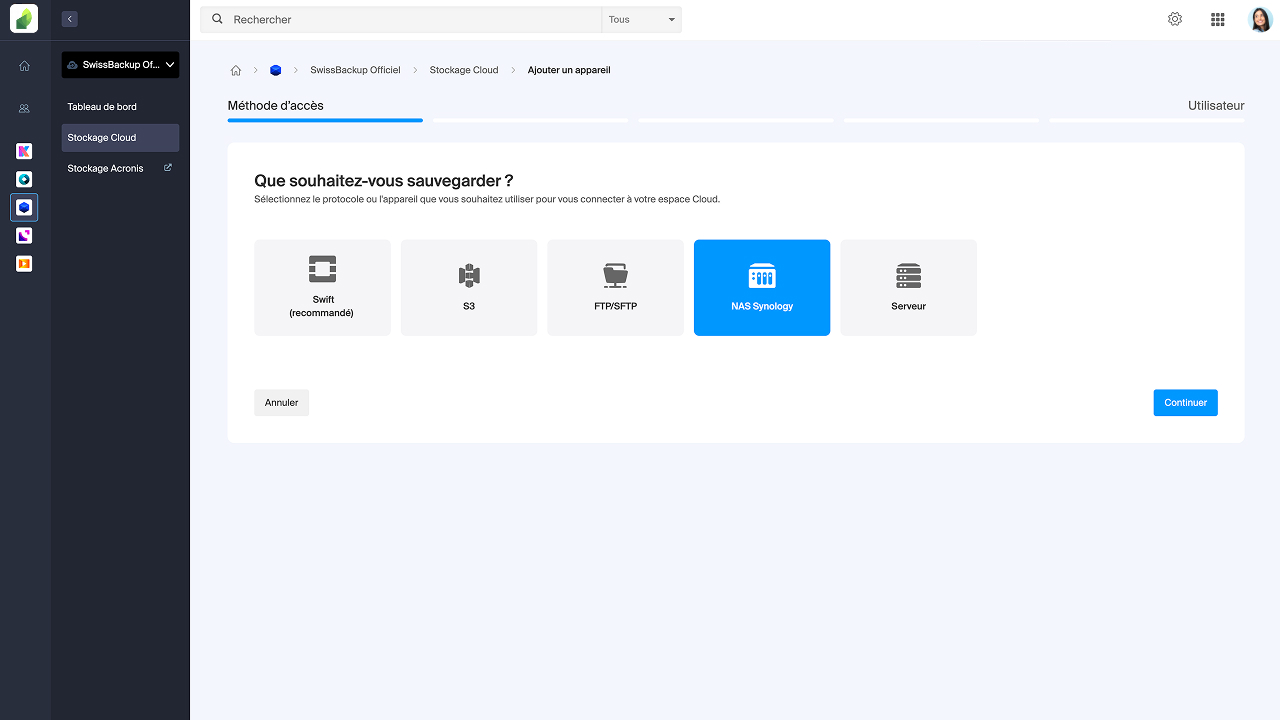The image size is (1280, 720).
Task: Open the settings gear icon
Action: [x=1174, y=18]
